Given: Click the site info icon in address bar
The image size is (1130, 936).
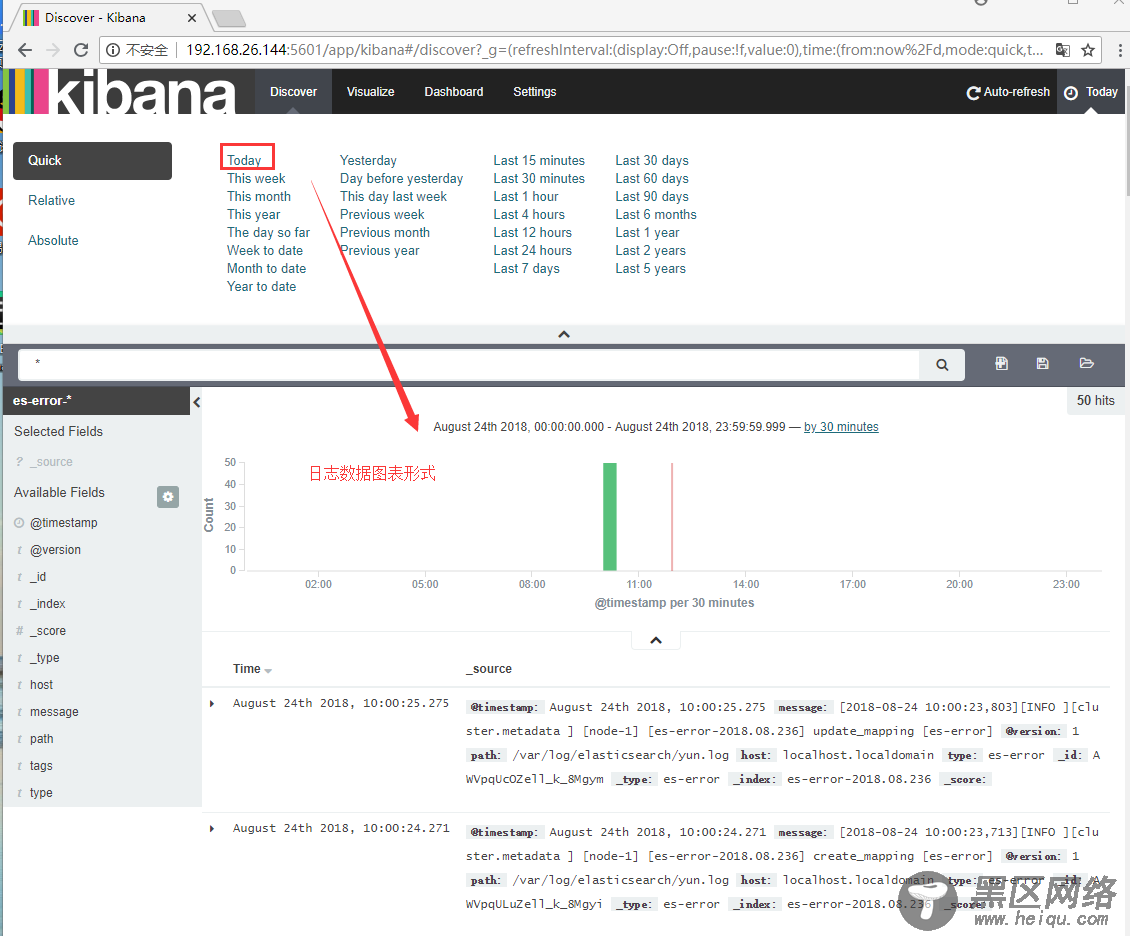Looking at the screenshot, I should coord(113,50).
